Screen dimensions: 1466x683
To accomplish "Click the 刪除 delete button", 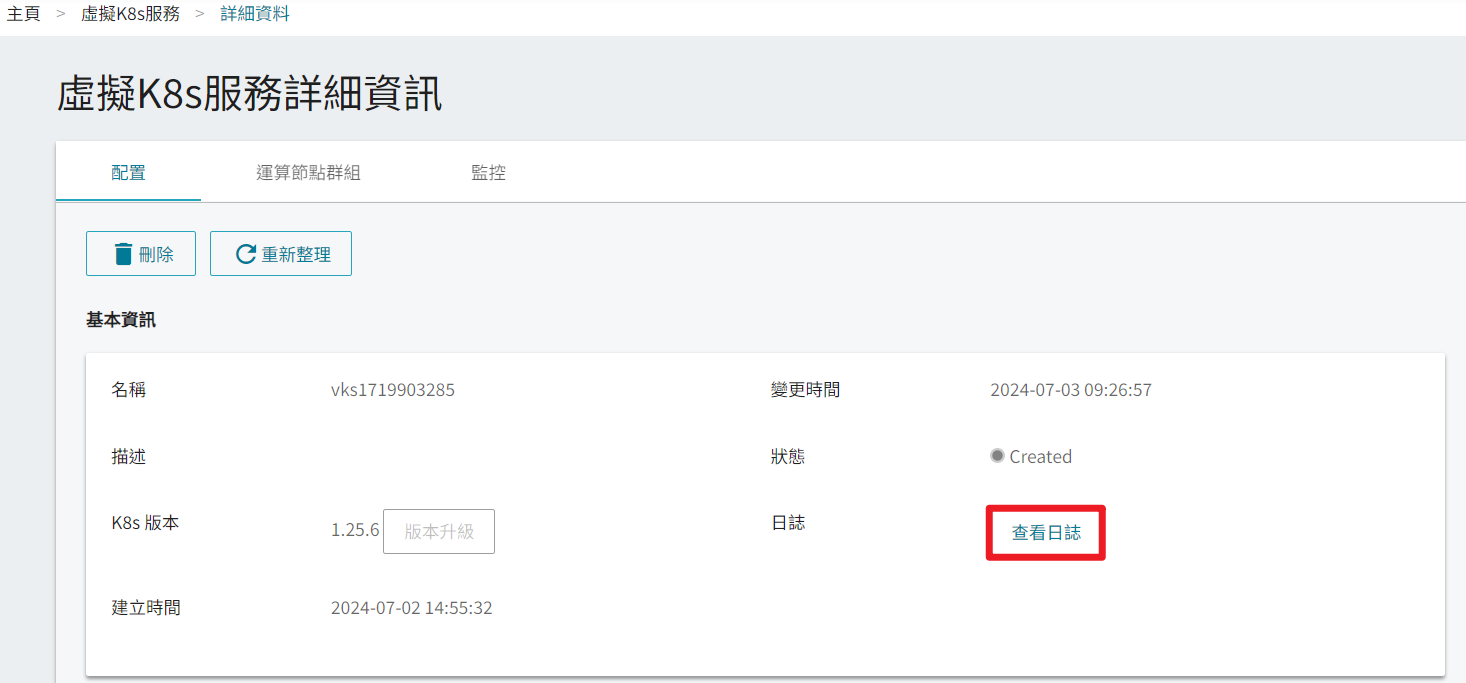I will [x=141, y=254].
